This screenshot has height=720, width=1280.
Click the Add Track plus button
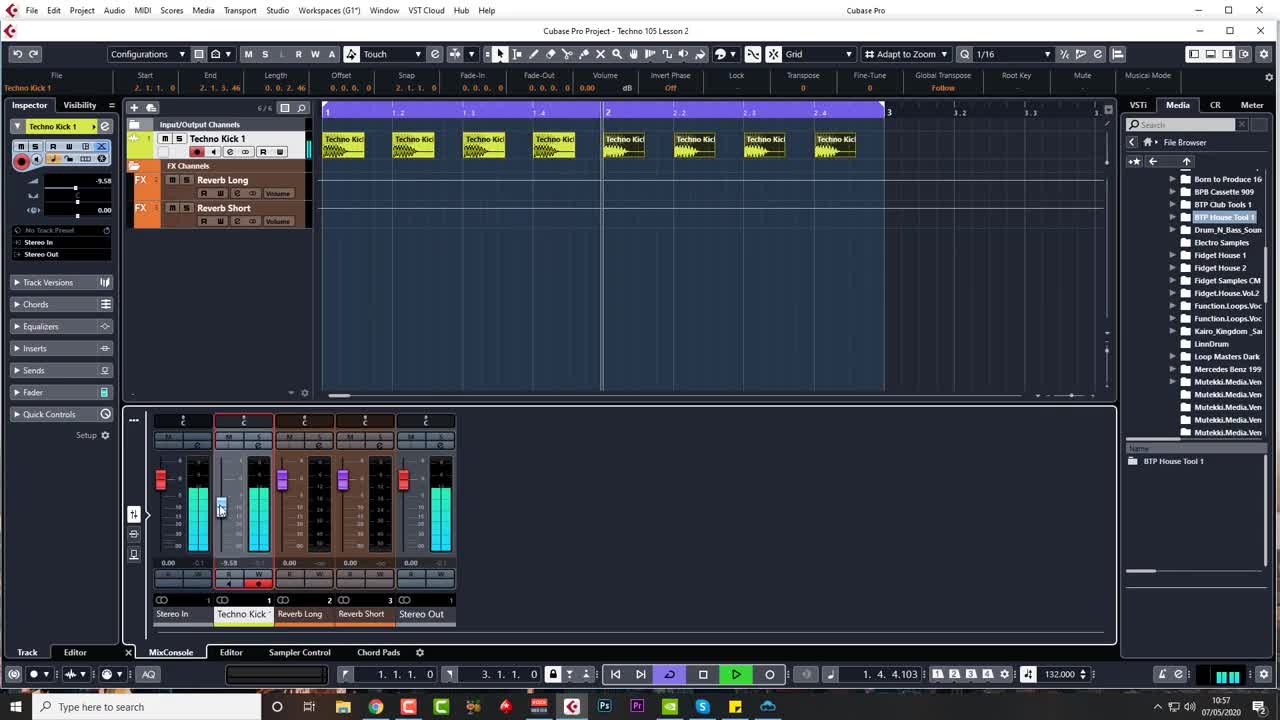[134, 107]
